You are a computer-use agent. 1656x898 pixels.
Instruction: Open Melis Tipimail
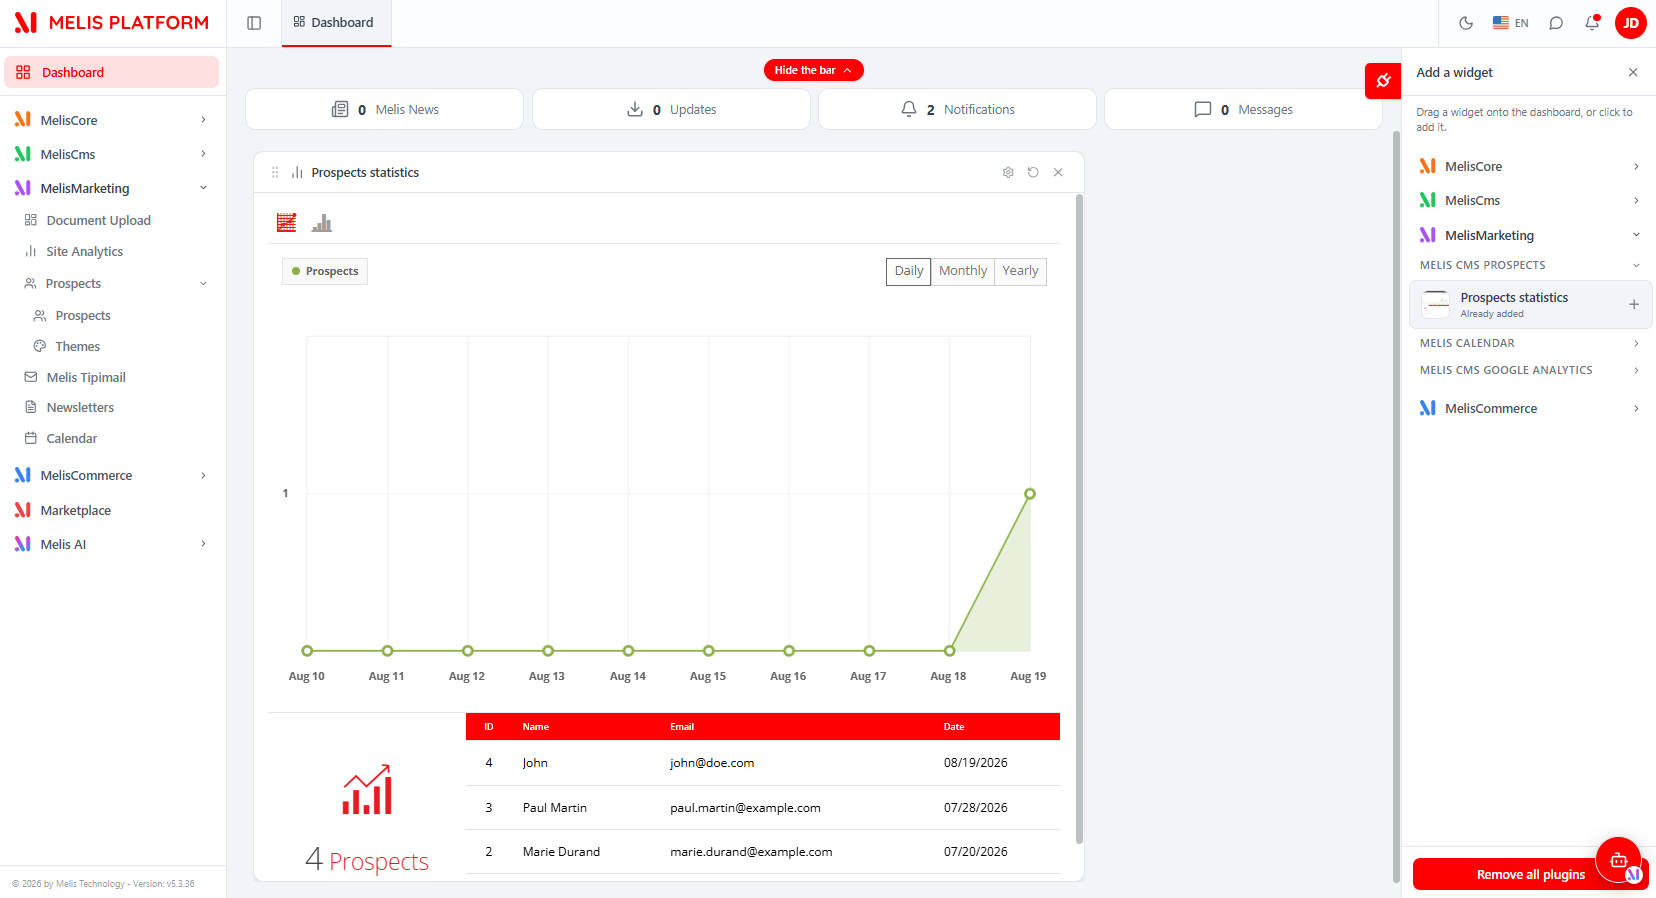pyautogui.click(x=86, y=377)
